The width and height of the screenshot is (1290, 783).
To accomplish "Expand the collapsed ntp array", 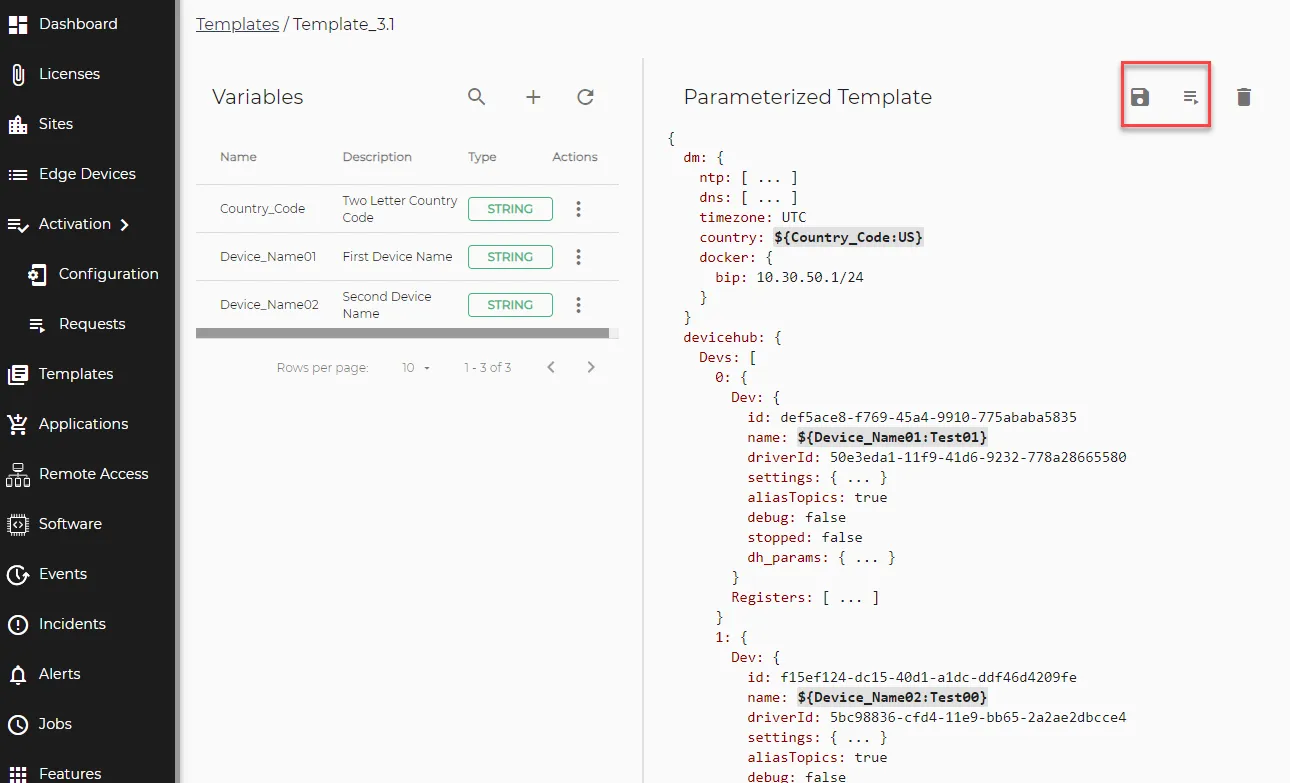I will (769, 177).
